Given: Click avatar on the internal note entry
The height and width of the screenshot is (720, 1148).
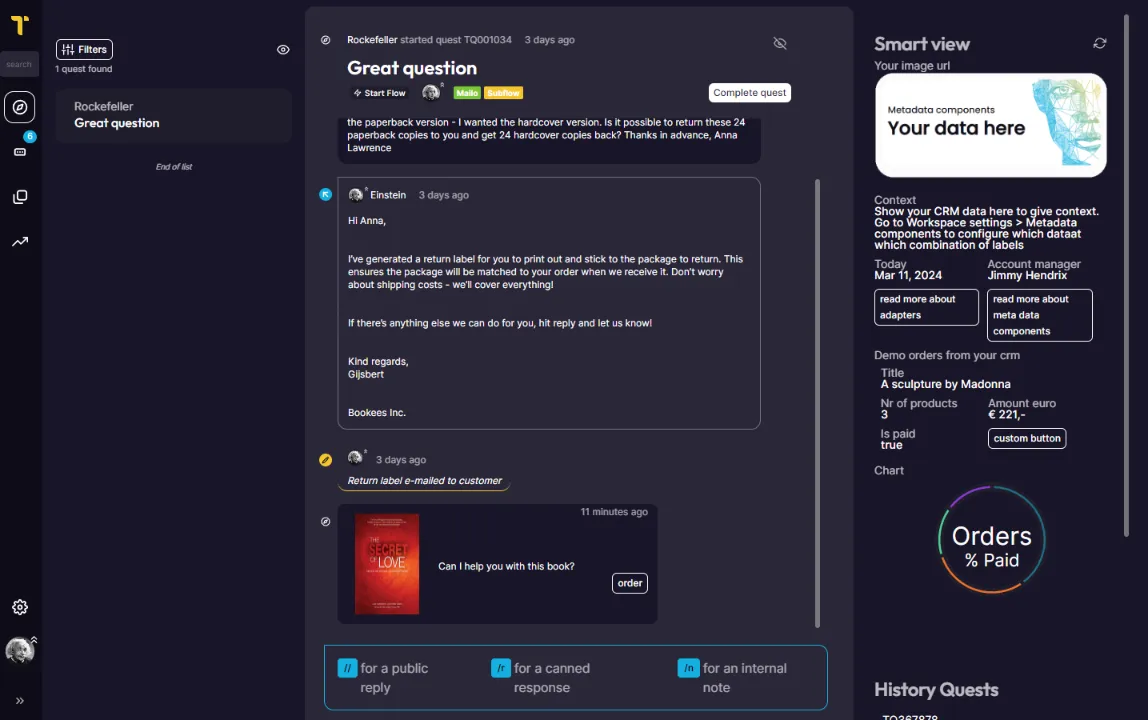Looking at the screenshot, I should pyautogui.click(x=355, y=457).
